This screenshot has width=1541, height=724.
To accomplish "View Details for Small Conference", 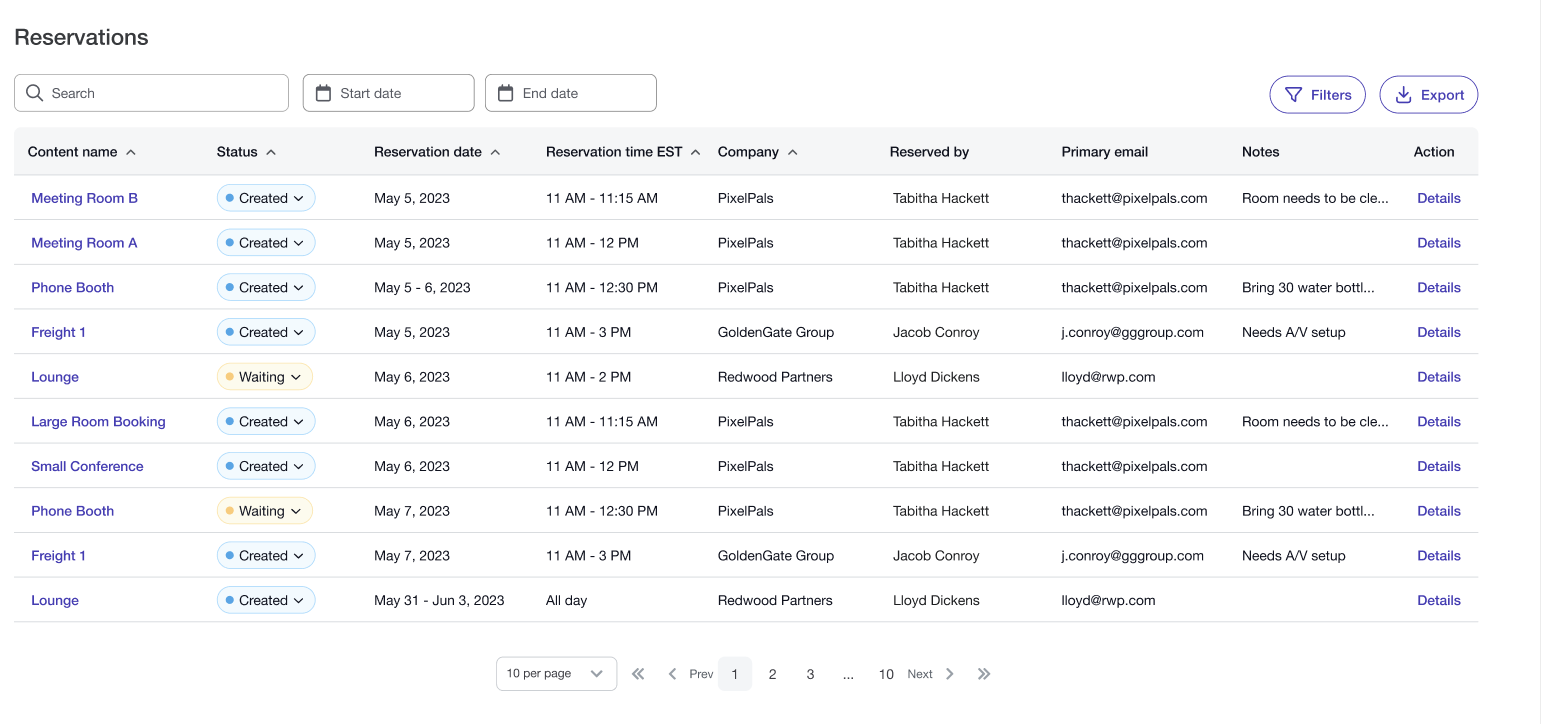I will [1439, 466].
